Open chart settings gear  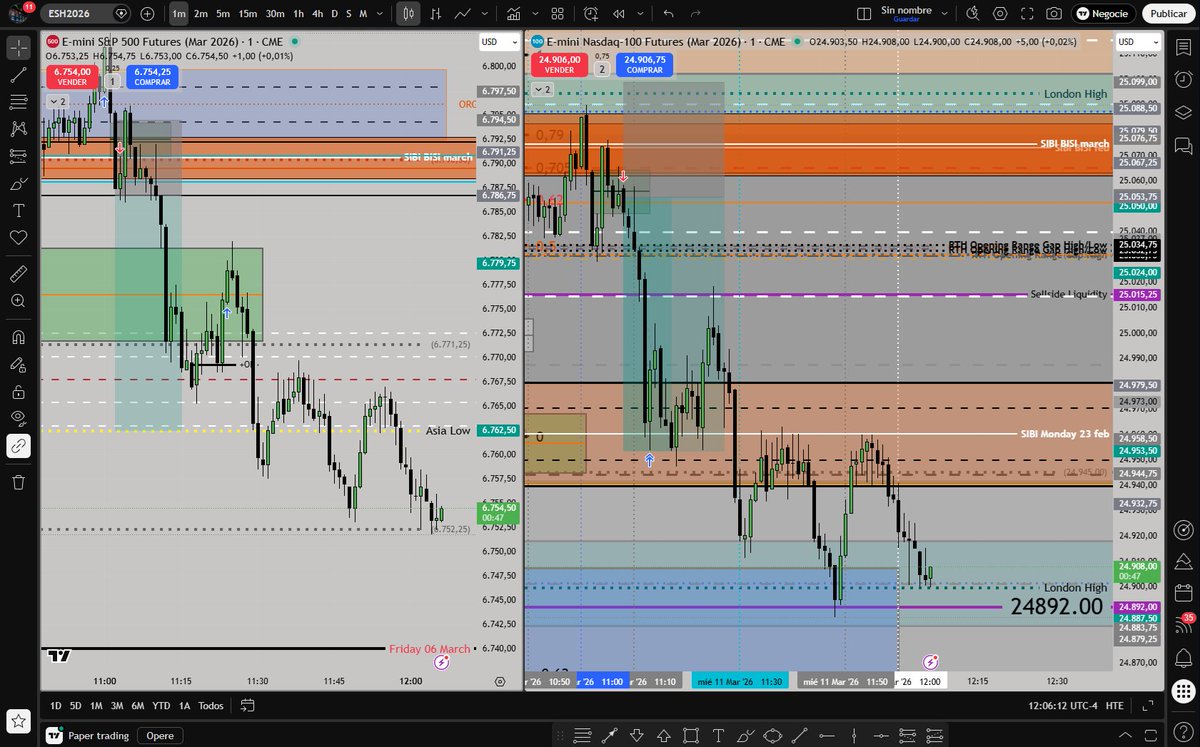point(1000,14)
